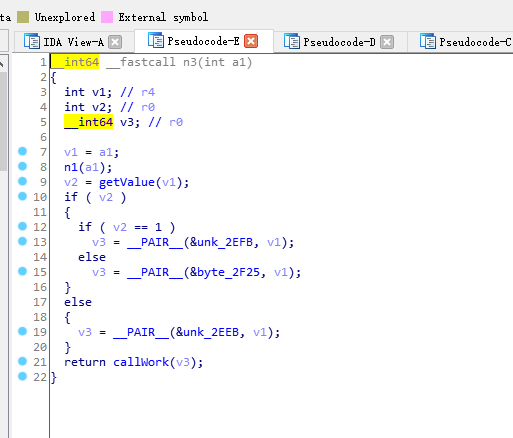
Task: Click the __PAIR__ macro on line 13
Action: 155,242
